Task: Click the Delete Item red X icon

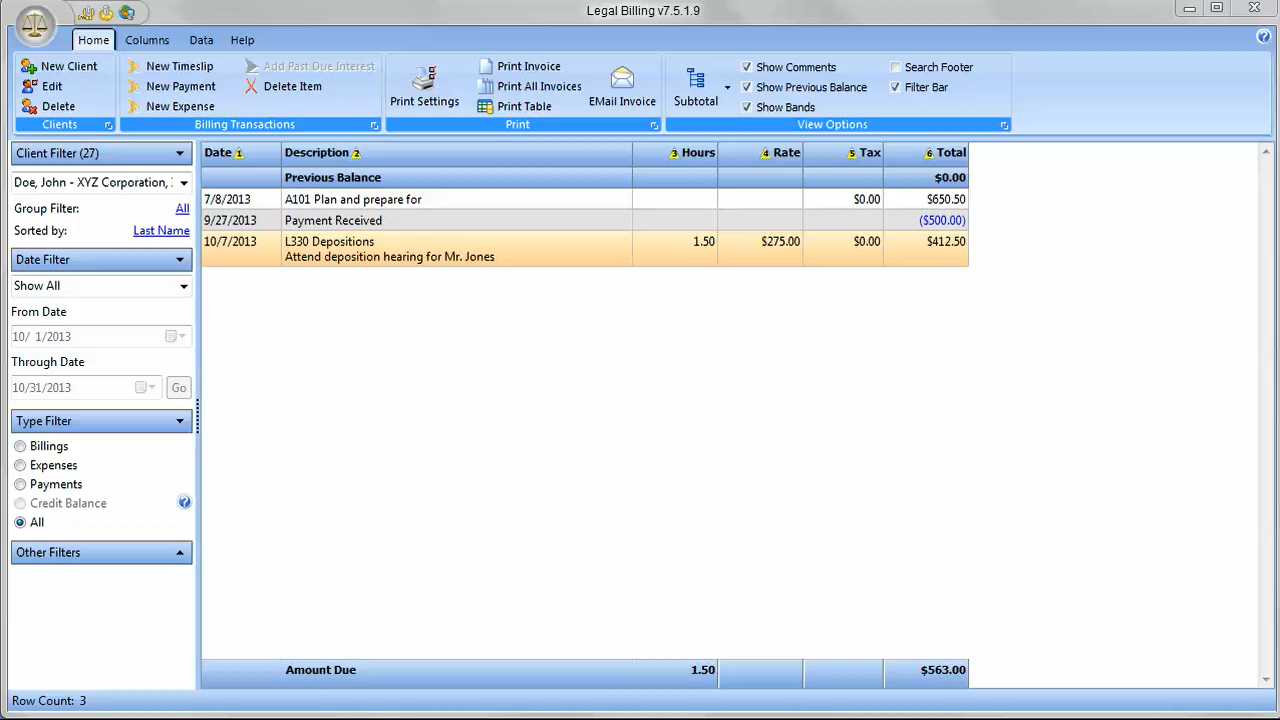Action: click(x=252, y=86)
